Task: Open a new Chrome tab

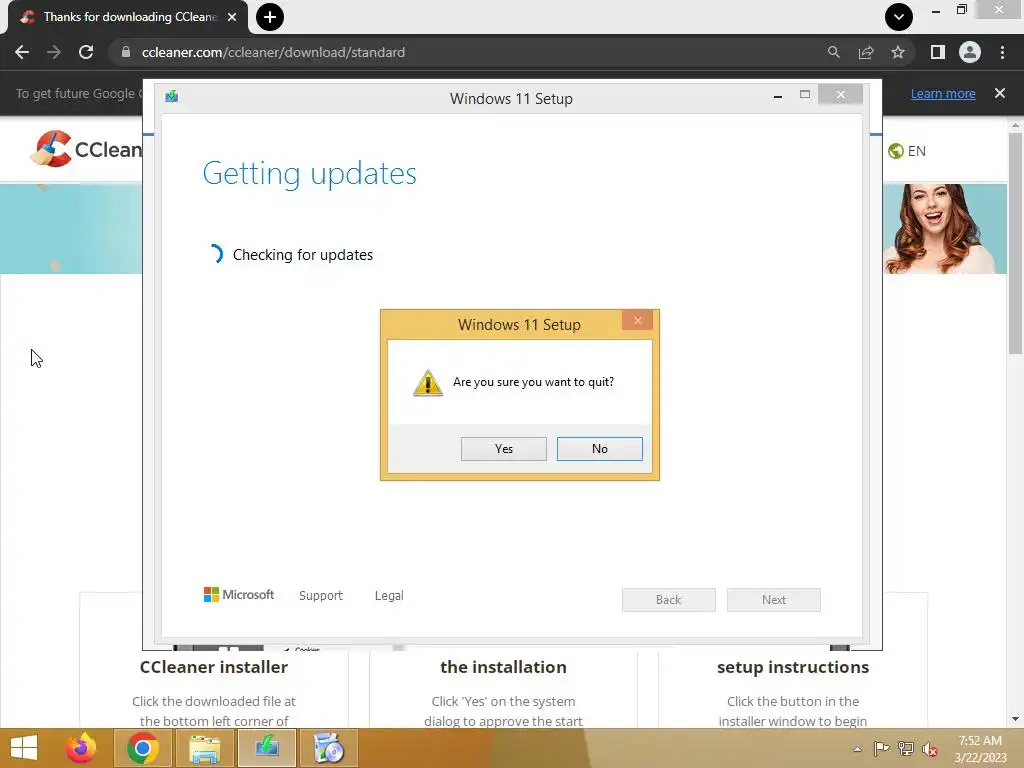Action: [270, 17]
